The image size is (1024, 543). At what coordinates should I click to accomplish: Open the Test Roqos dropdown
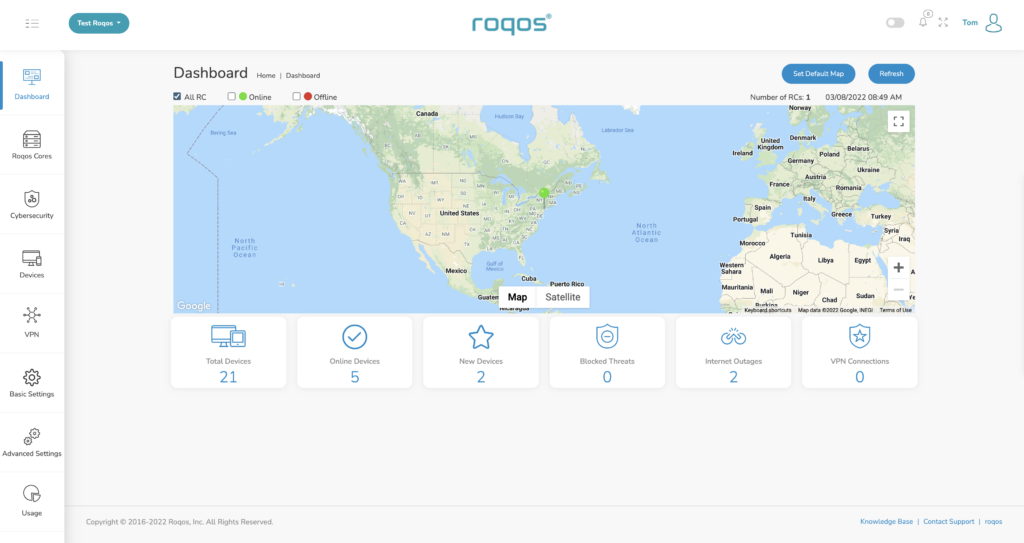click(x=99, y=23)
